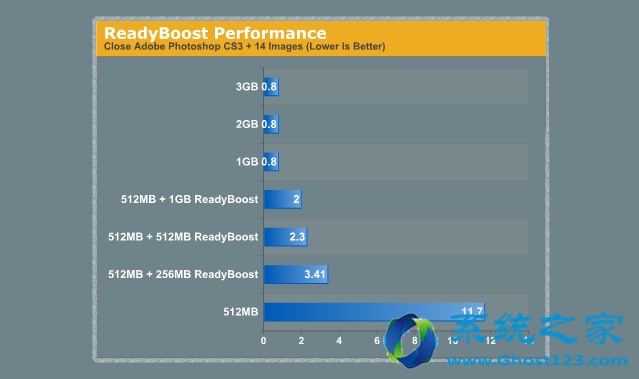Click the 0 tick on the x-axis
The height and width of the screenshot is (379, 639).
[263, 341]
